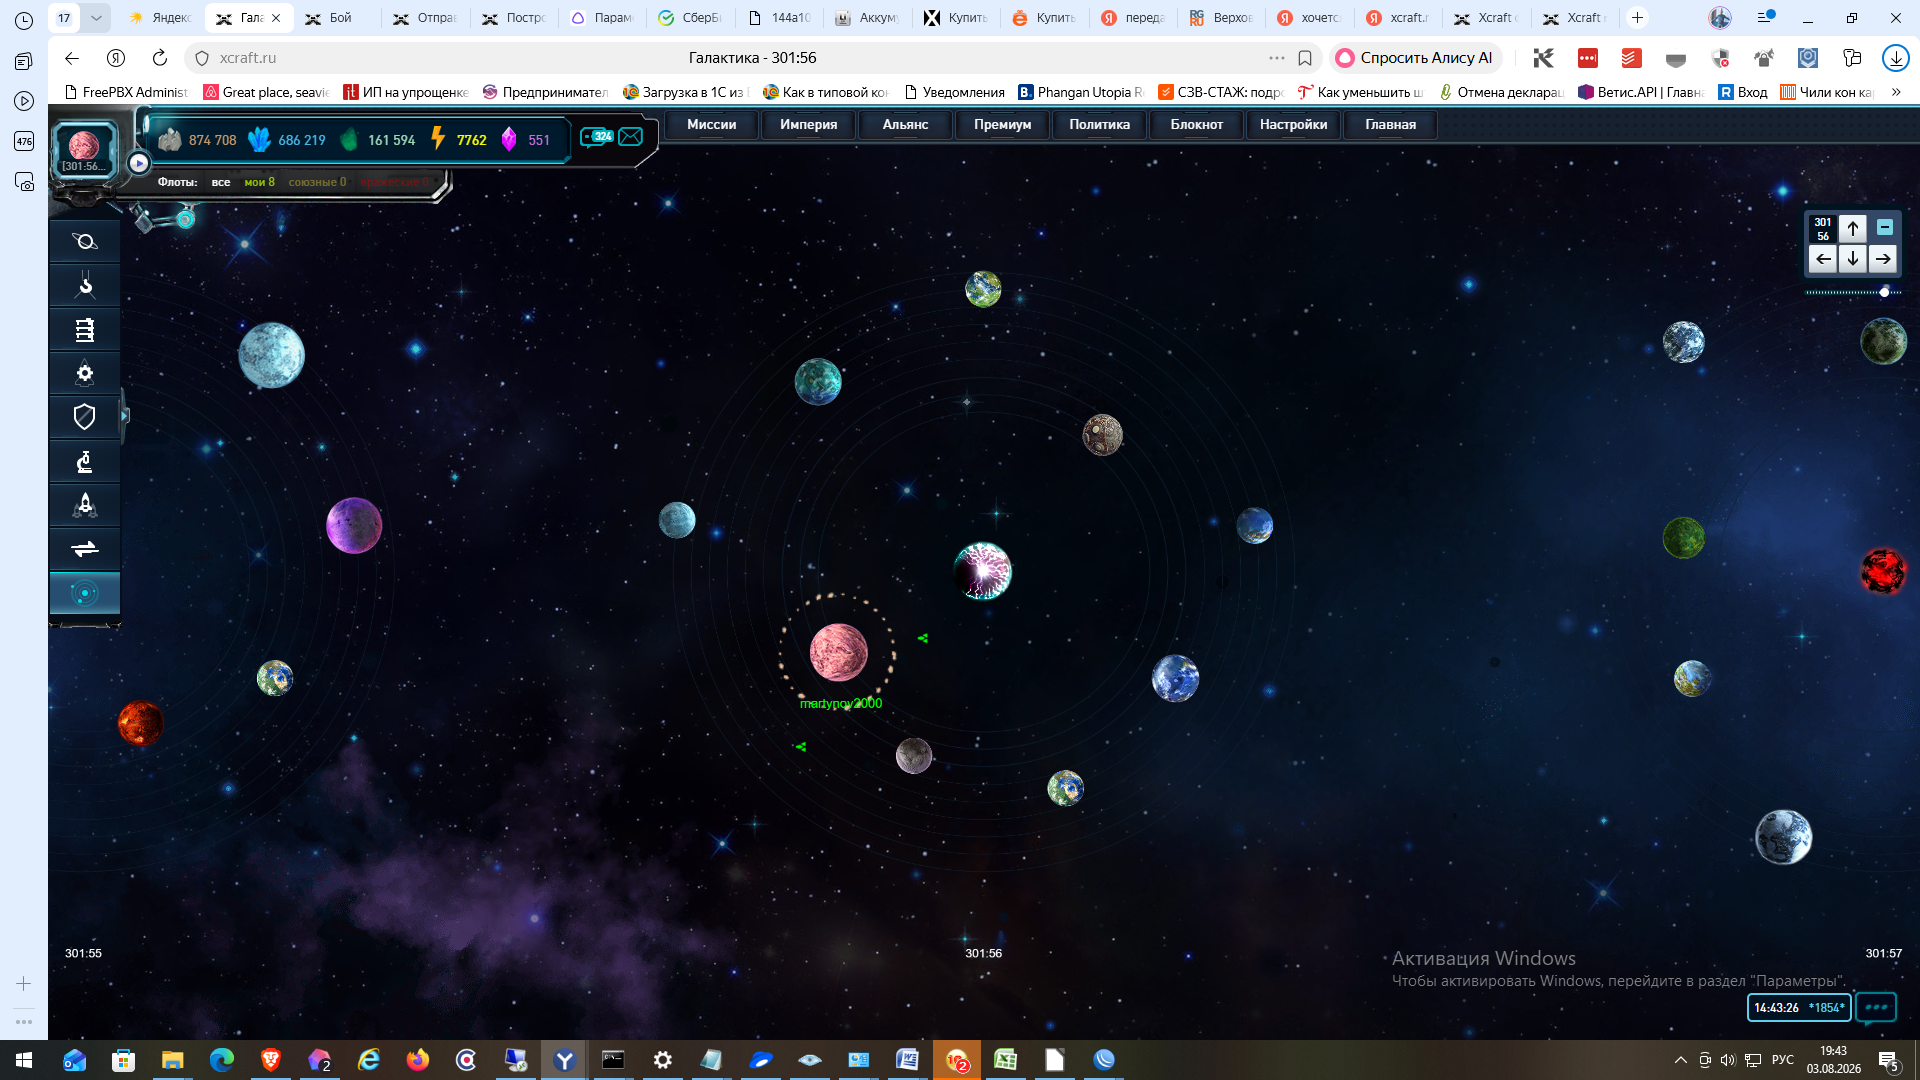Open the Блокнот menu

[x=1196, y=124]
